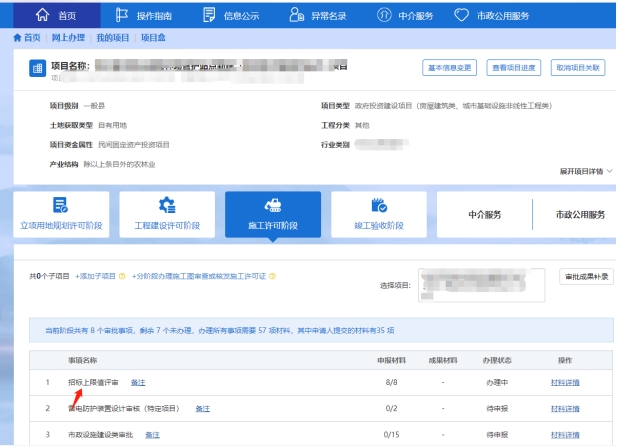Click the 首页 breadcrumb link

coord(32,38)
